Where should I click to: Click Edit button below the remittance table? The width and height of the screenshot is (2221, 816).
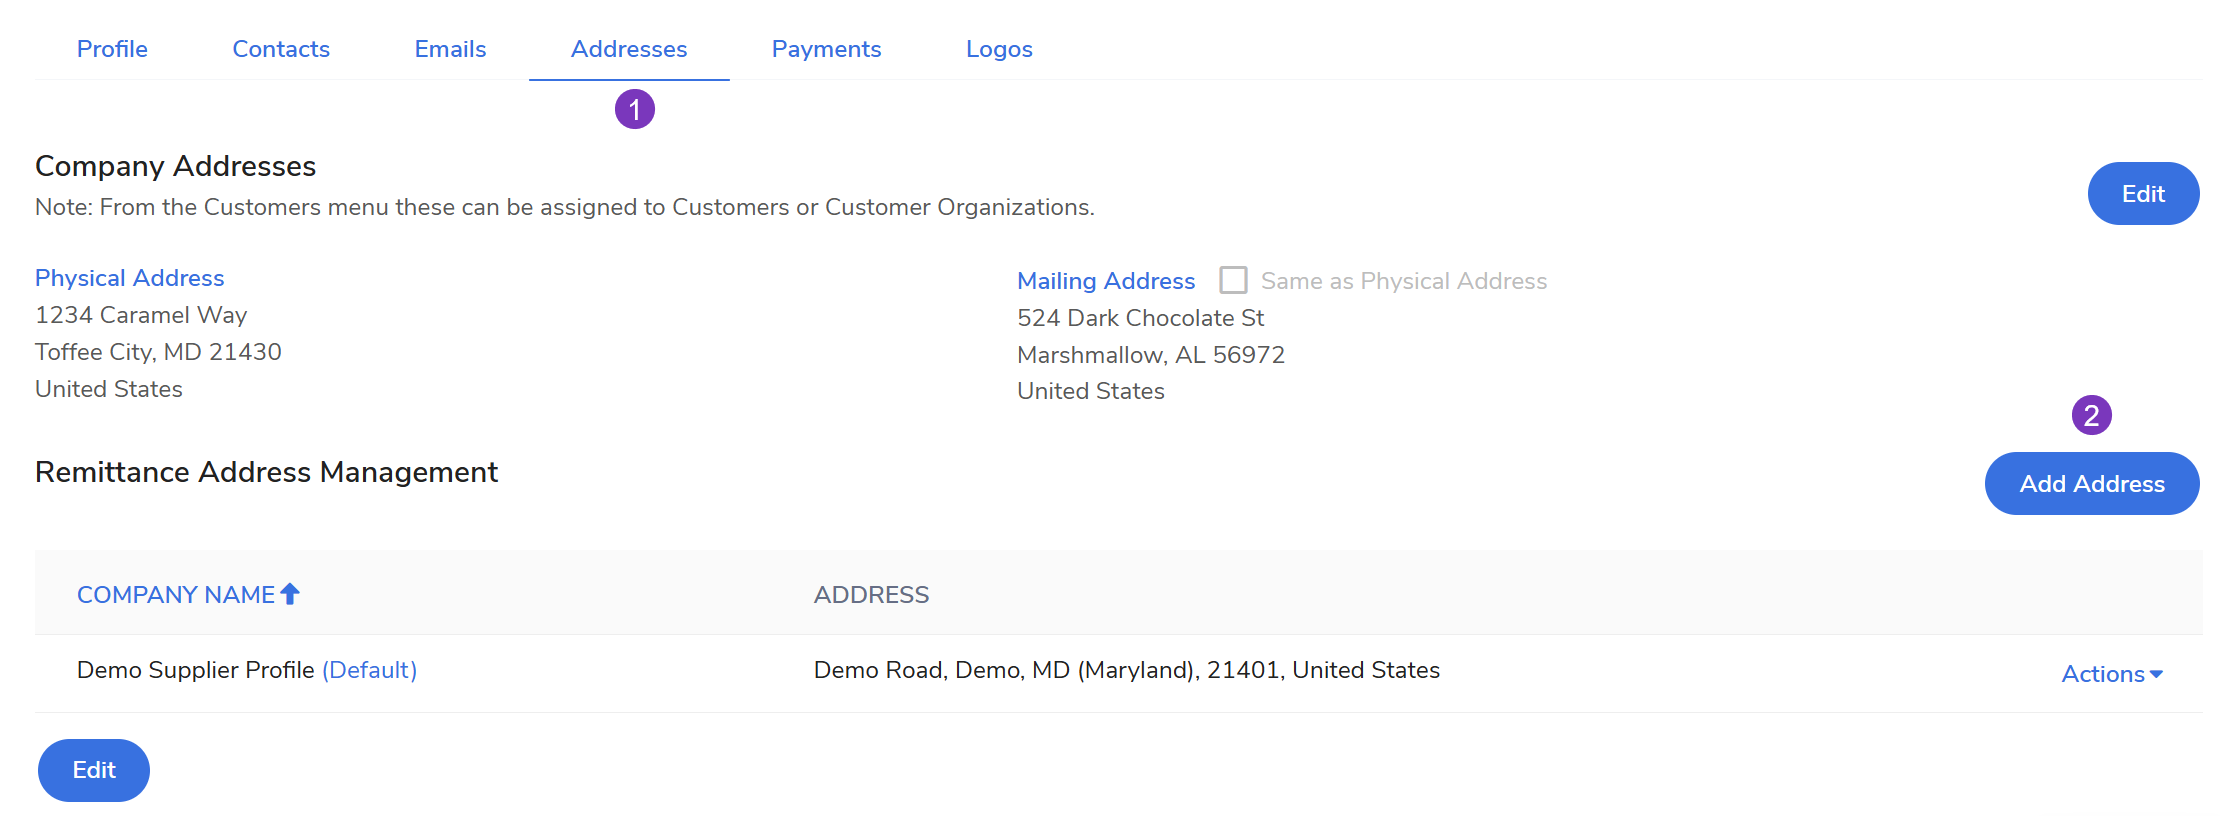pos(94,770)
